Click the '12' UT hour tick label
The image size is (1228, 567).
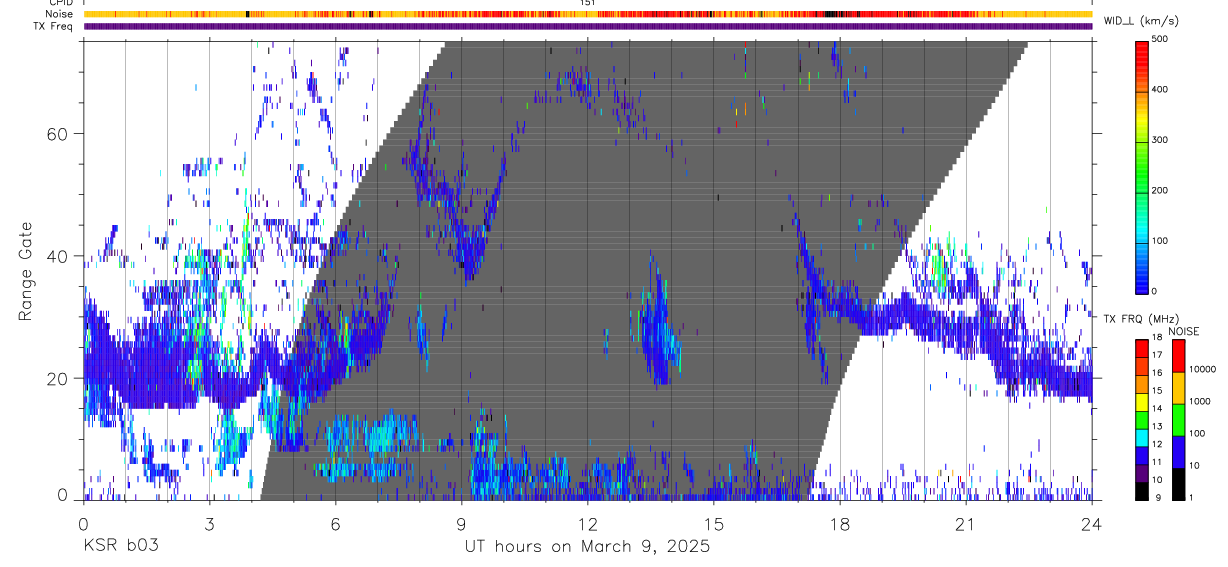[x=588, y=524]
